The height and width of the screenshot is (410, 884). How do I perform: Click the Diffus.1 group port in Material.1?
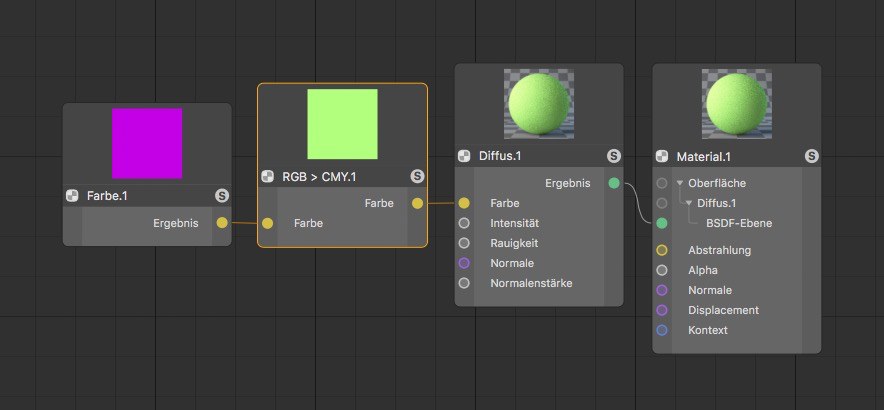(662, 203)
